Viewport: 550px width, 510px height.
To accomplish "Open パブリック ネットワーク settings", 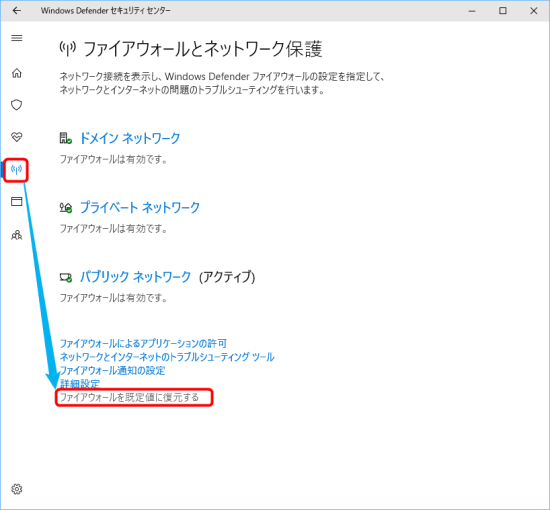I will coord(135,277).
